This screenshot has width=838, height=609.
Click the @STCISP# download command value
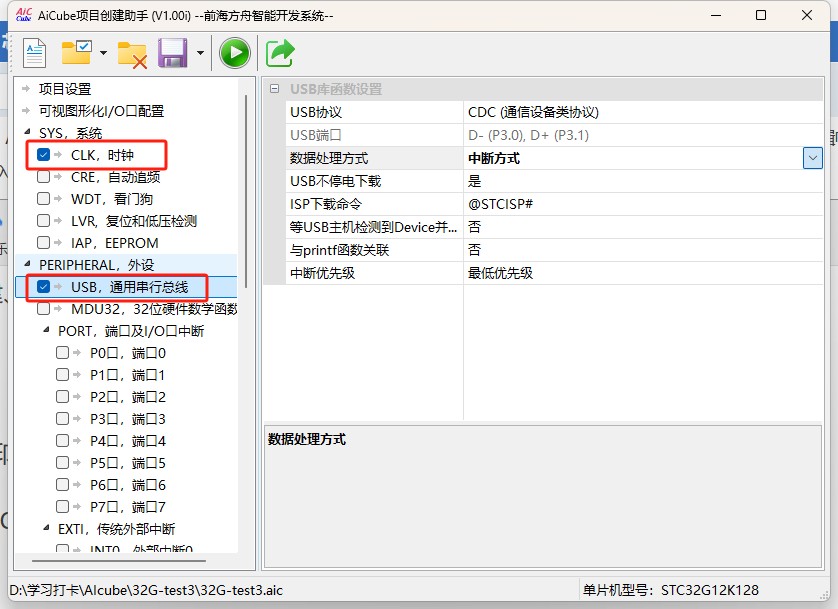coord(500,204)
